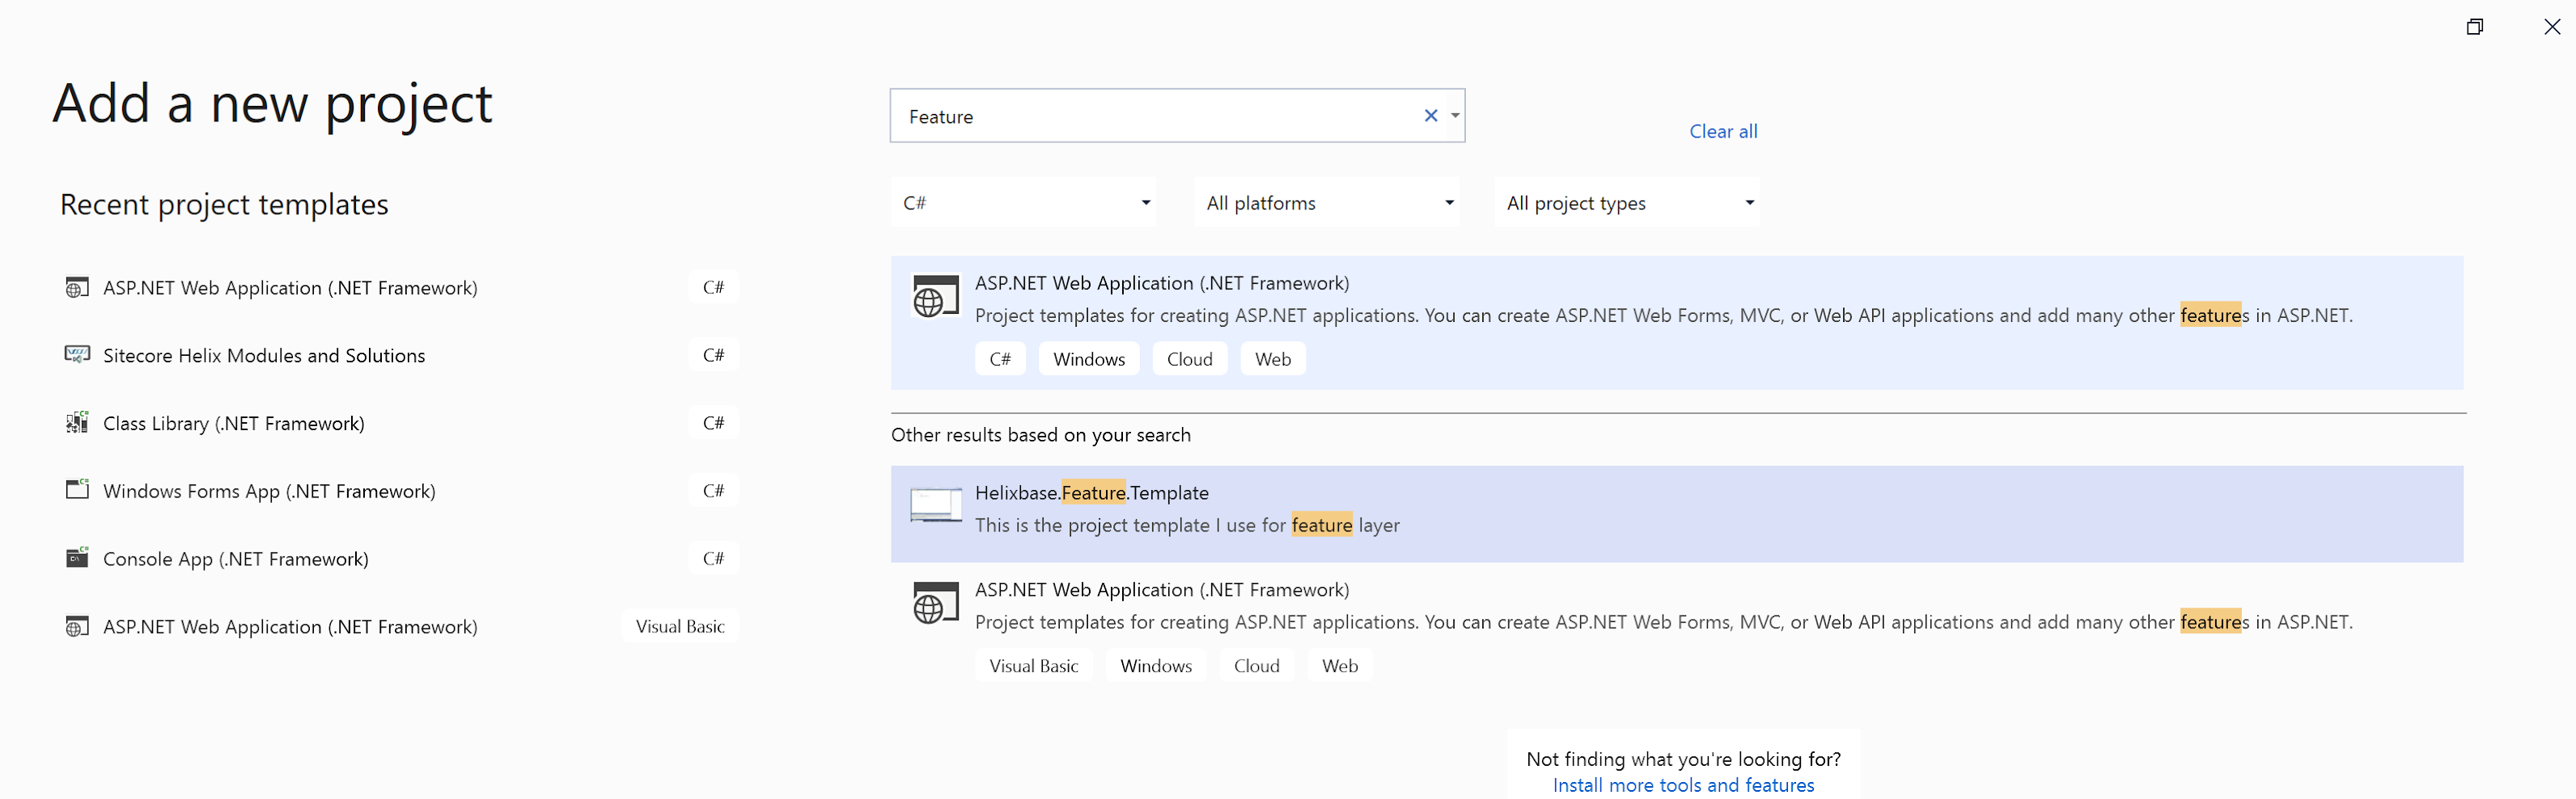Click the Class Library (.NET Framework) icon

pos(77,423)
